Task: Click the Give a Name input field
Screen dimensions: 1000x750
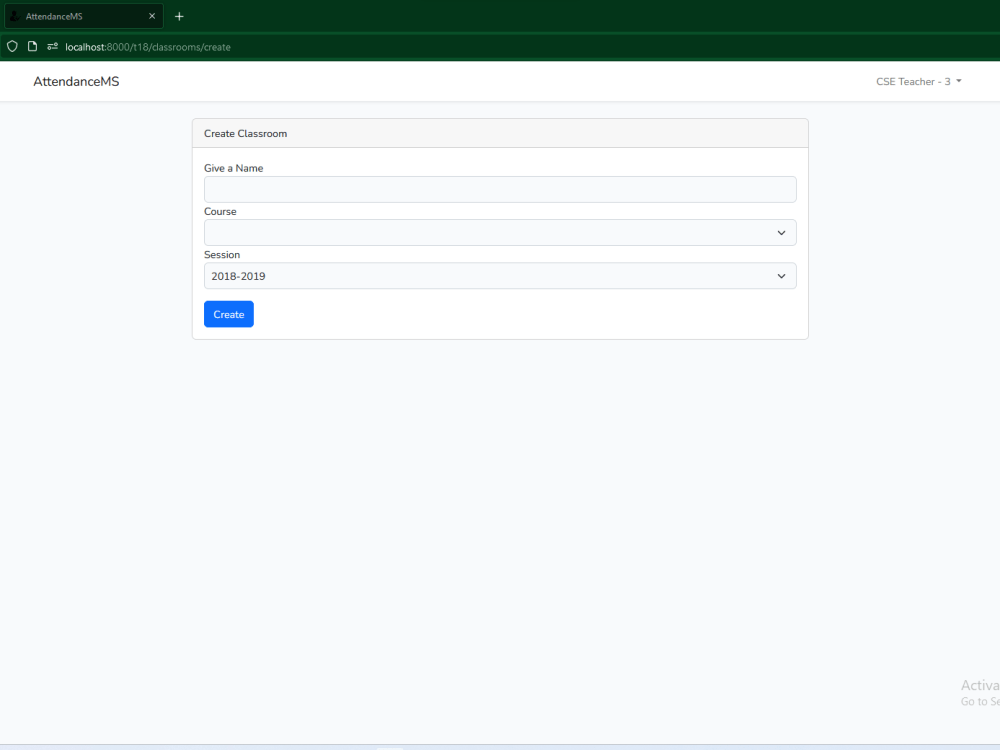Action: 500,189
